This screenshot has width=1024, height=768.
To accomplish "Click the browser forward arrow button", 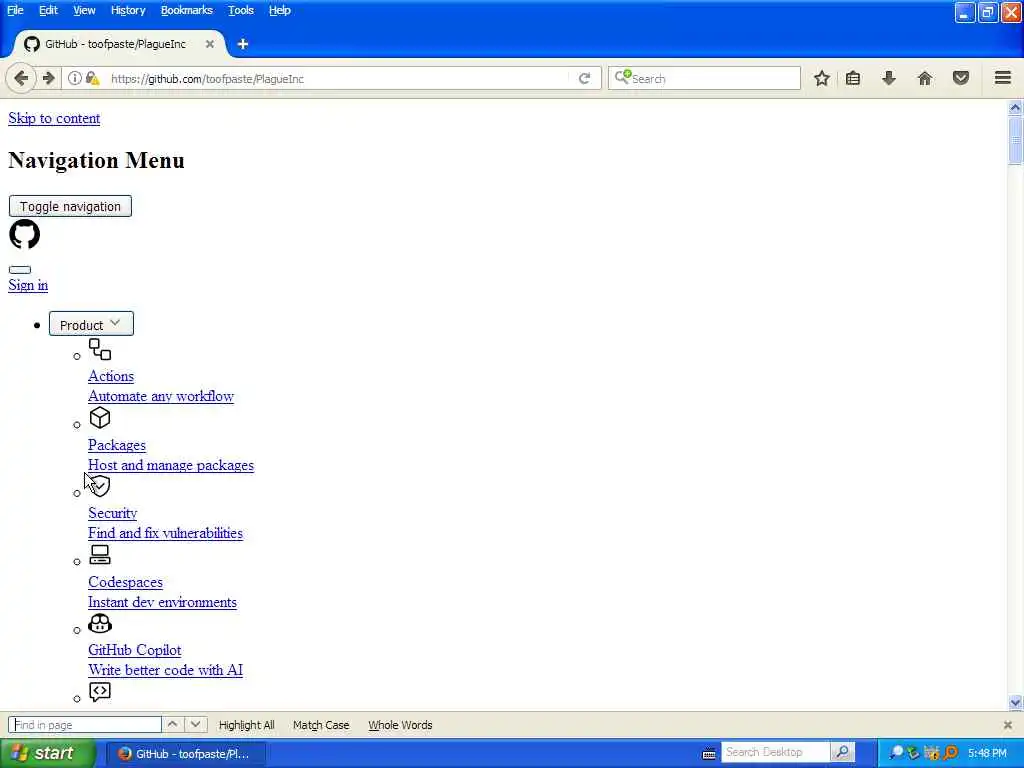I will [48, 78].
